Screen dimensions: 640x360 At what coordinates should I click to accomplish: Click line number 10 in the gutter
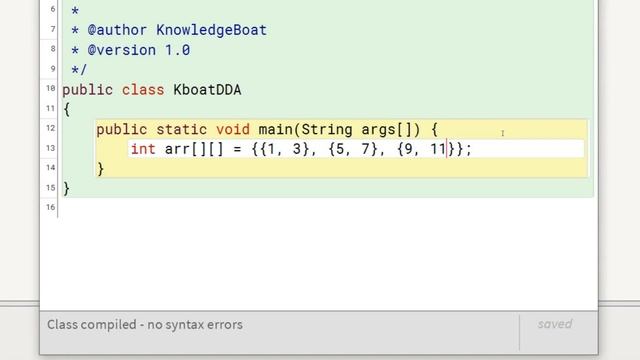tap(50, 88)
